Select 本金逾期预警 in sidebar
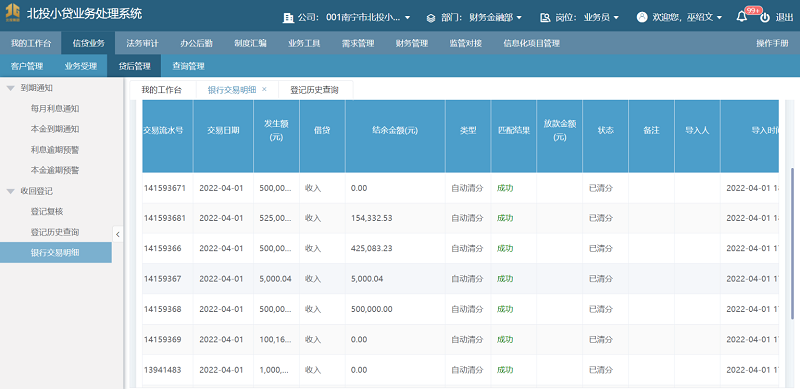Viewport: 800px width, 389px height. [55, 170]
